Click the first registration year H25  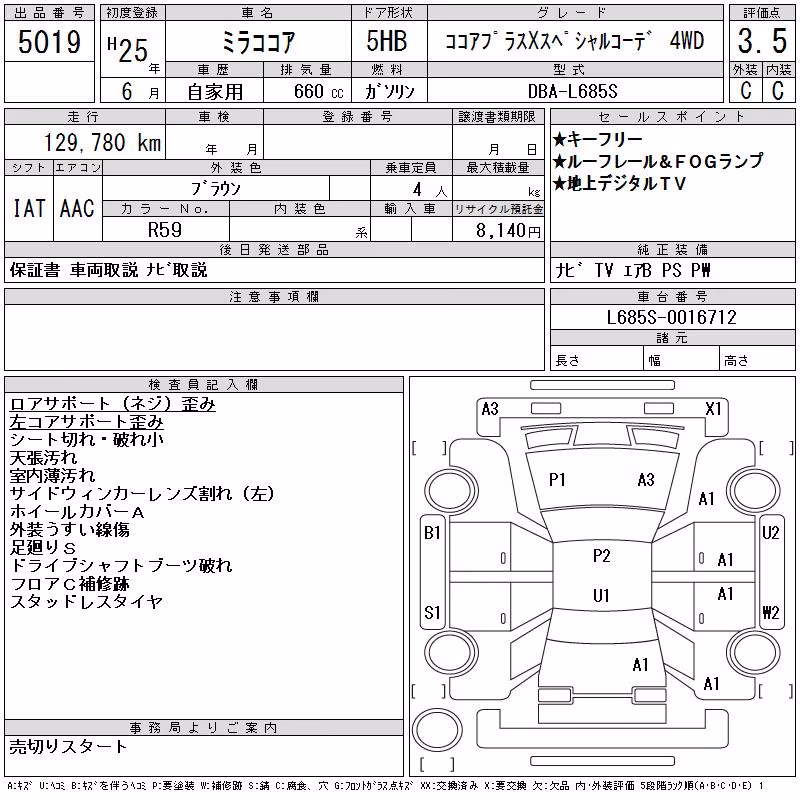click(128, 49)
